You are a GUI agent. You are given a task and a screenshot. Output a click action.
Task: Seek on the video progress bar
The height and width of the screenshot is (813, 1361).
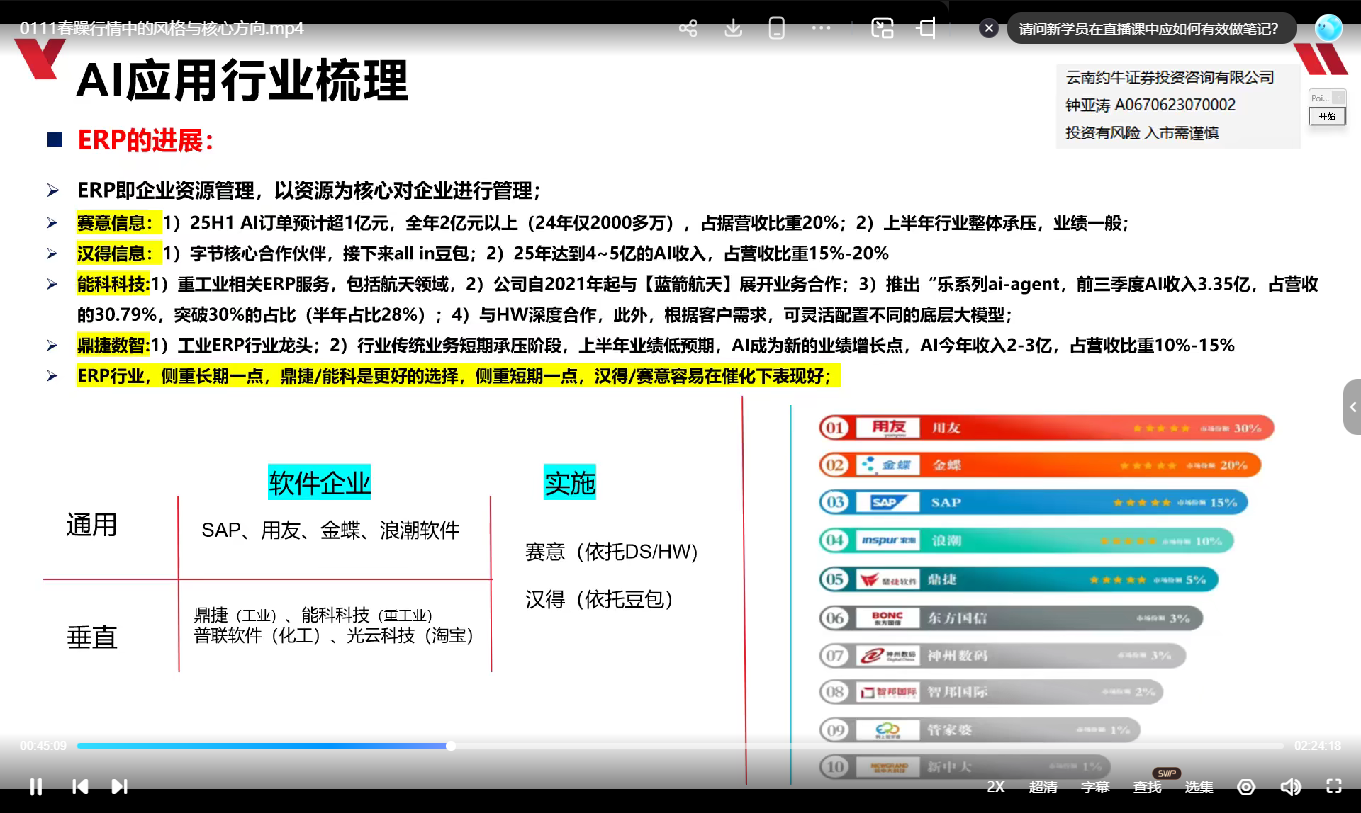coord(680,746)
